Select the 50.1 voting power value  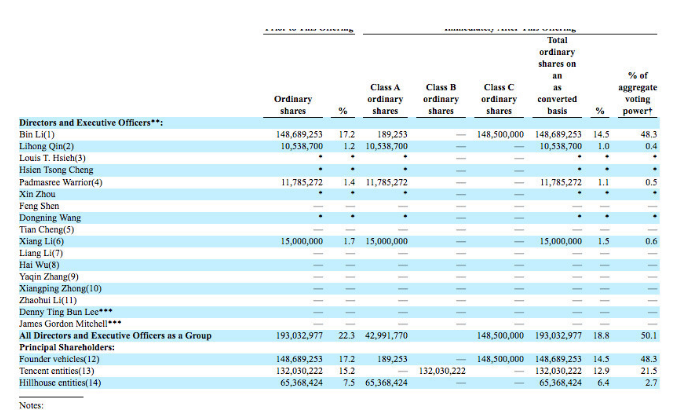point(647,337)
